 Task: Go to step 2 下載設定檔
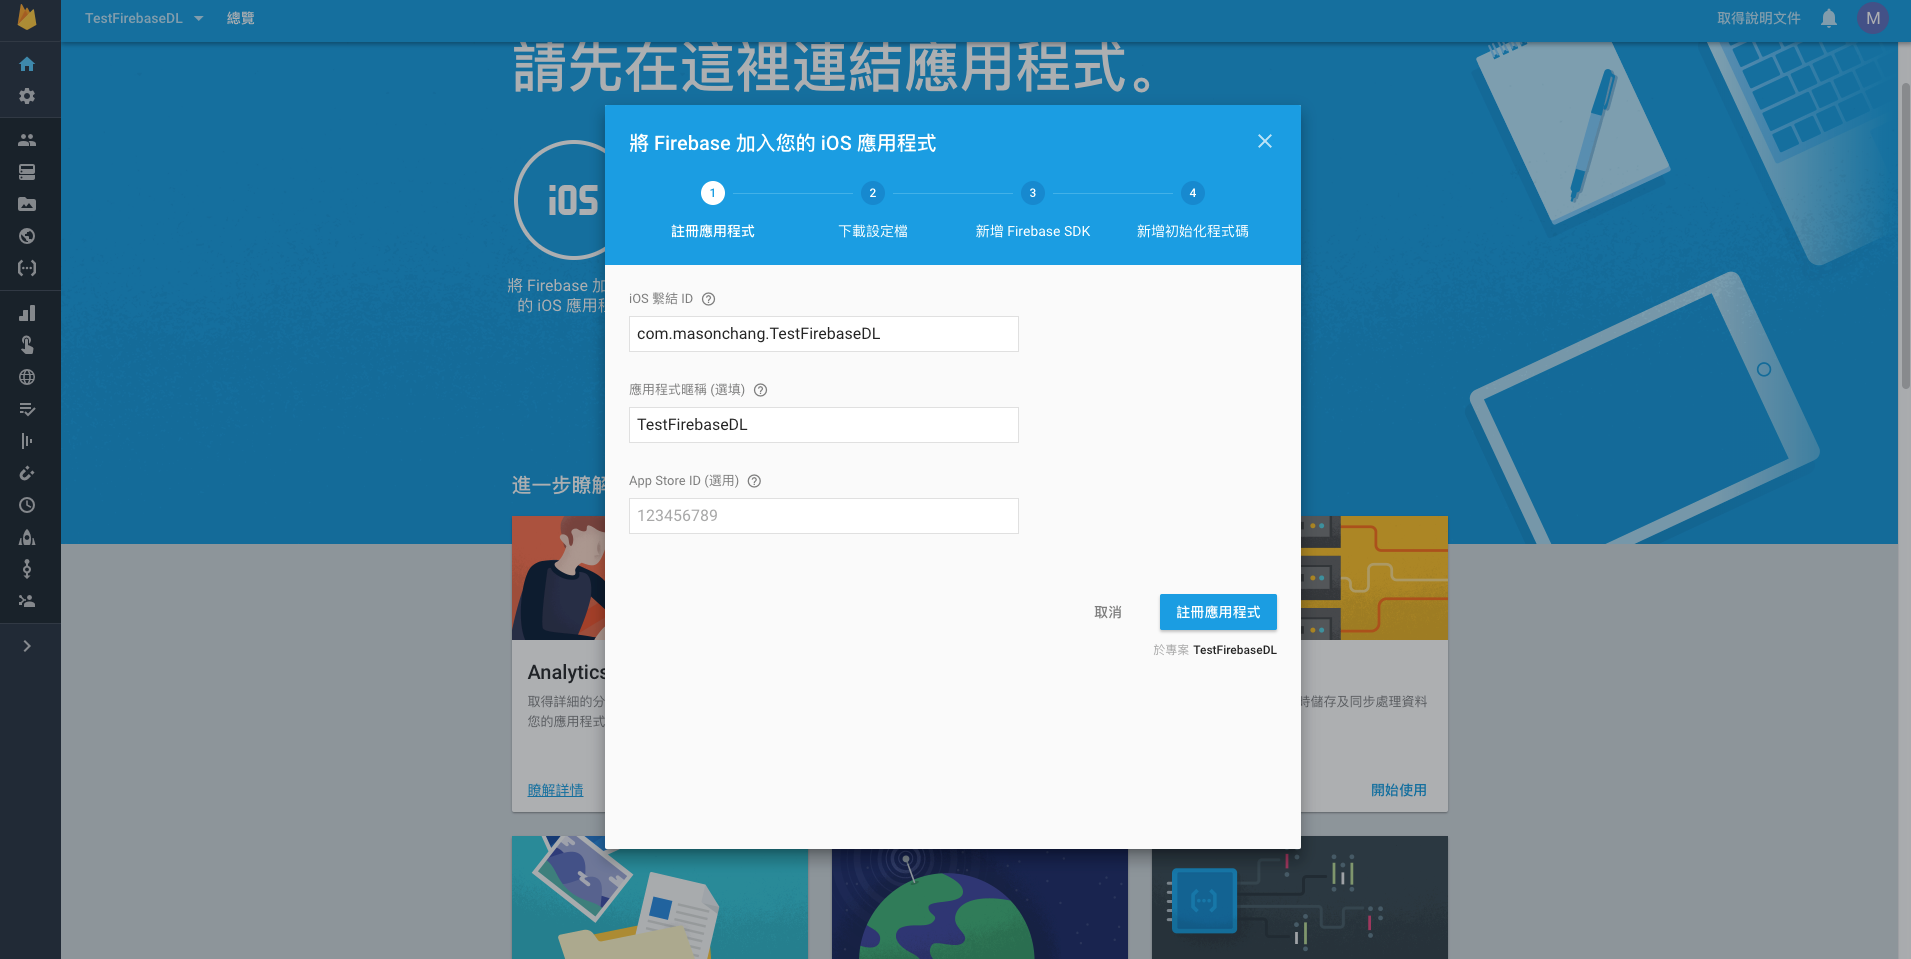pyautogui.click(x=873, y=211)
